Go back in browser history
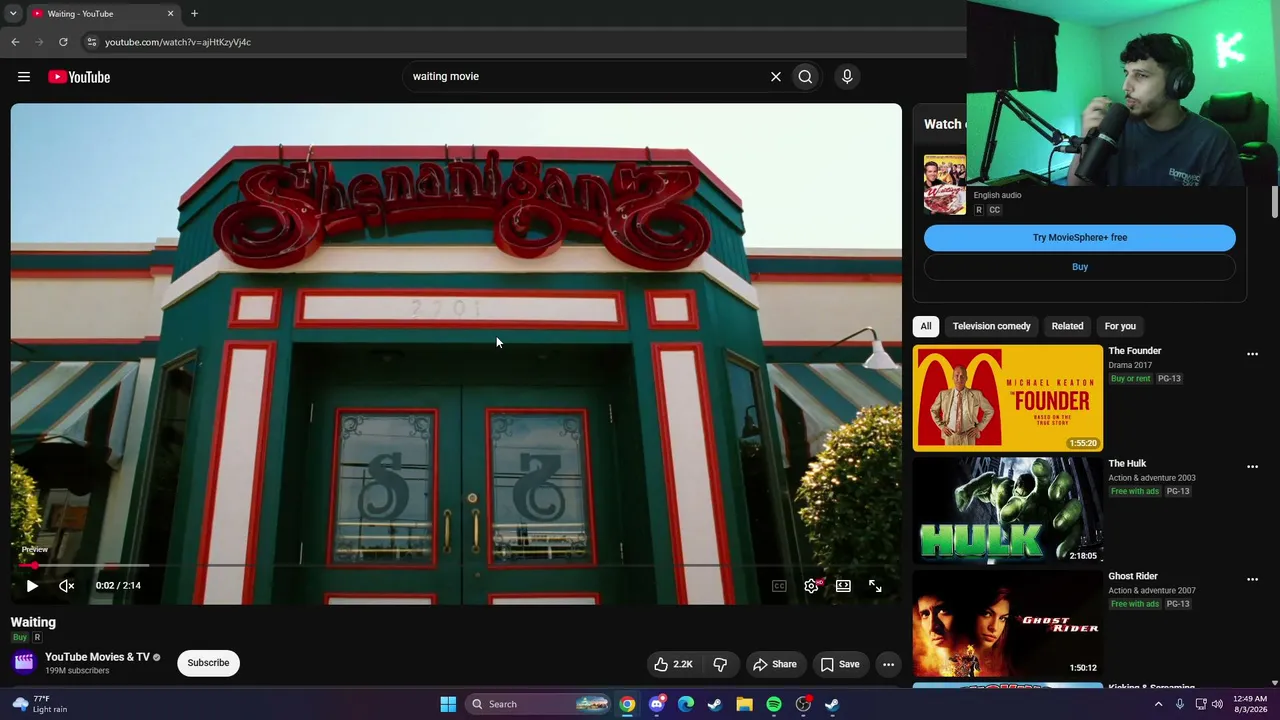Image resolution: width=1280 pixels, height=720 pixels. pyautogui.click(x=15, y=42)
